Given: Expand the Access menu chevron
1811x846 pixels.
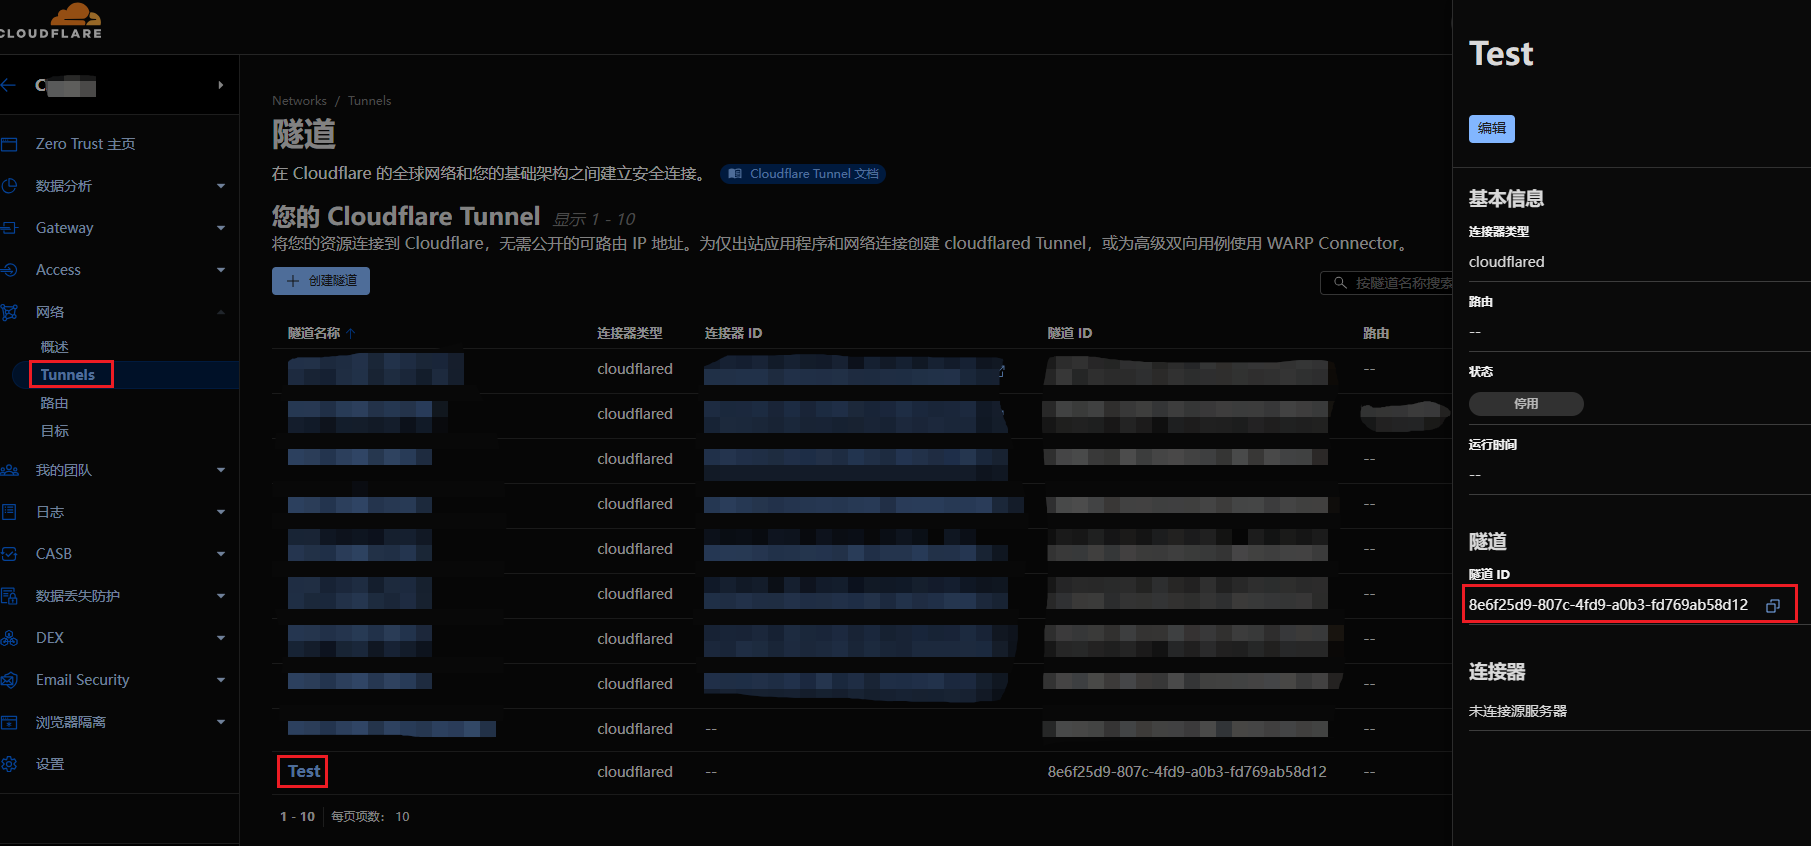Looking at the screenshot, I should pos(221,270).
